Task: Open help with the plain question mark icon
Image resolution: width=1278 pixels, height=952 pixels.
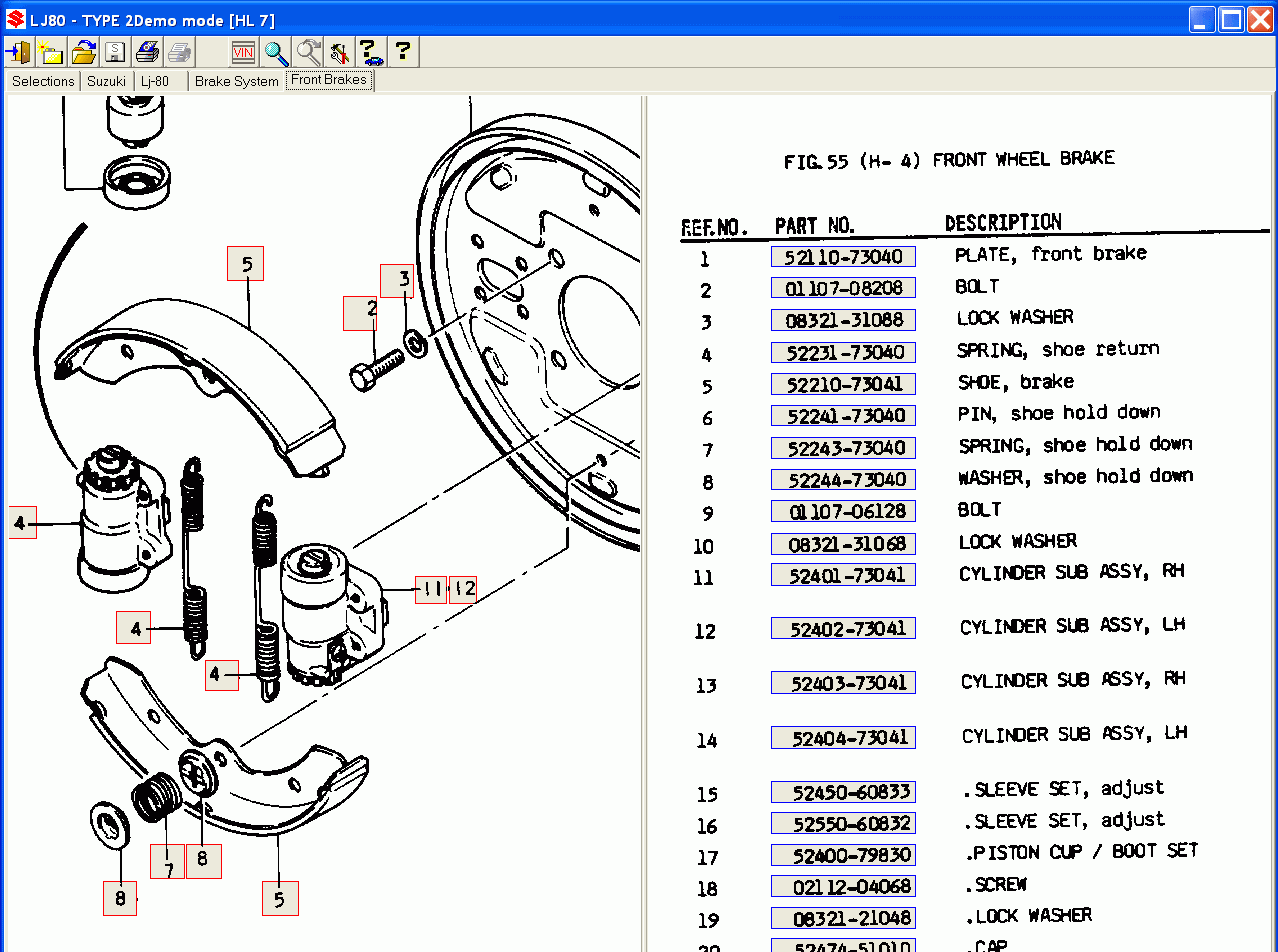Action: [403, 52]
